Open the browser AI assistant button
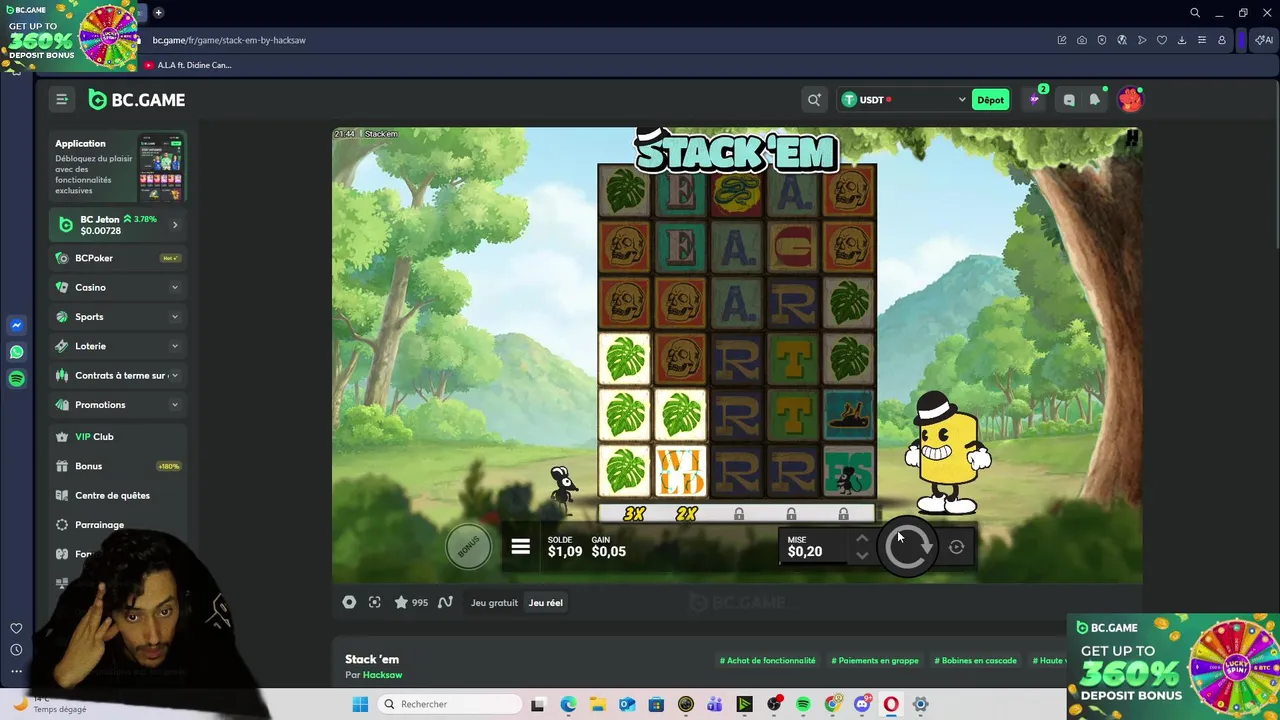 click(x=1264, y=40)
